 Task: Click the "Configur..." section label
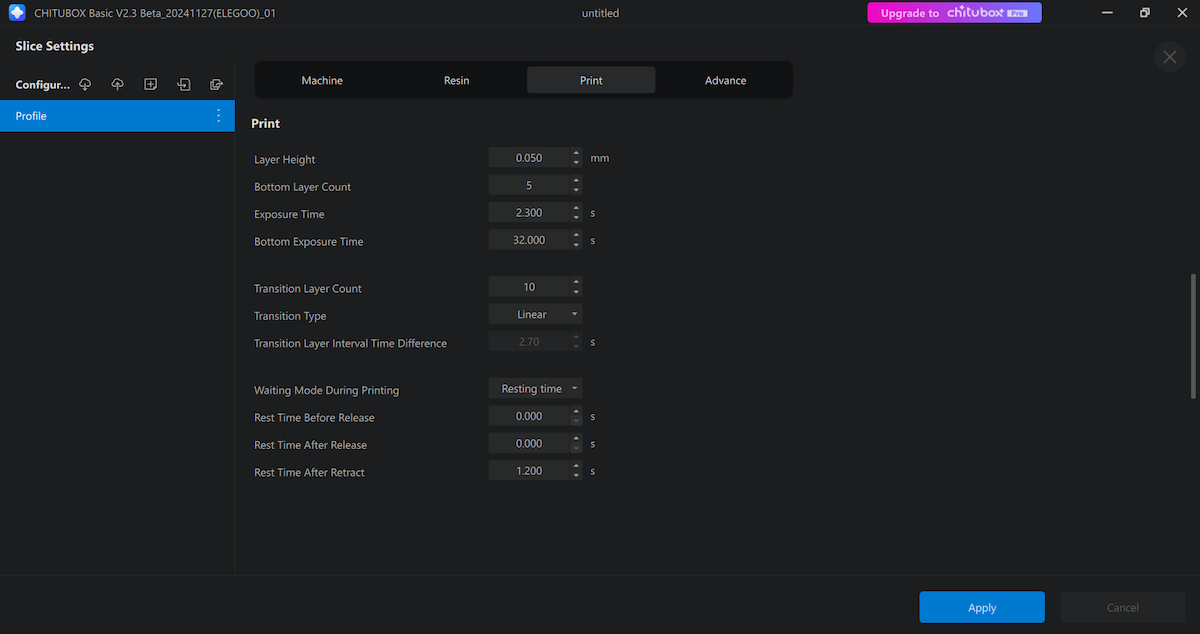click(x=43, y=85)
